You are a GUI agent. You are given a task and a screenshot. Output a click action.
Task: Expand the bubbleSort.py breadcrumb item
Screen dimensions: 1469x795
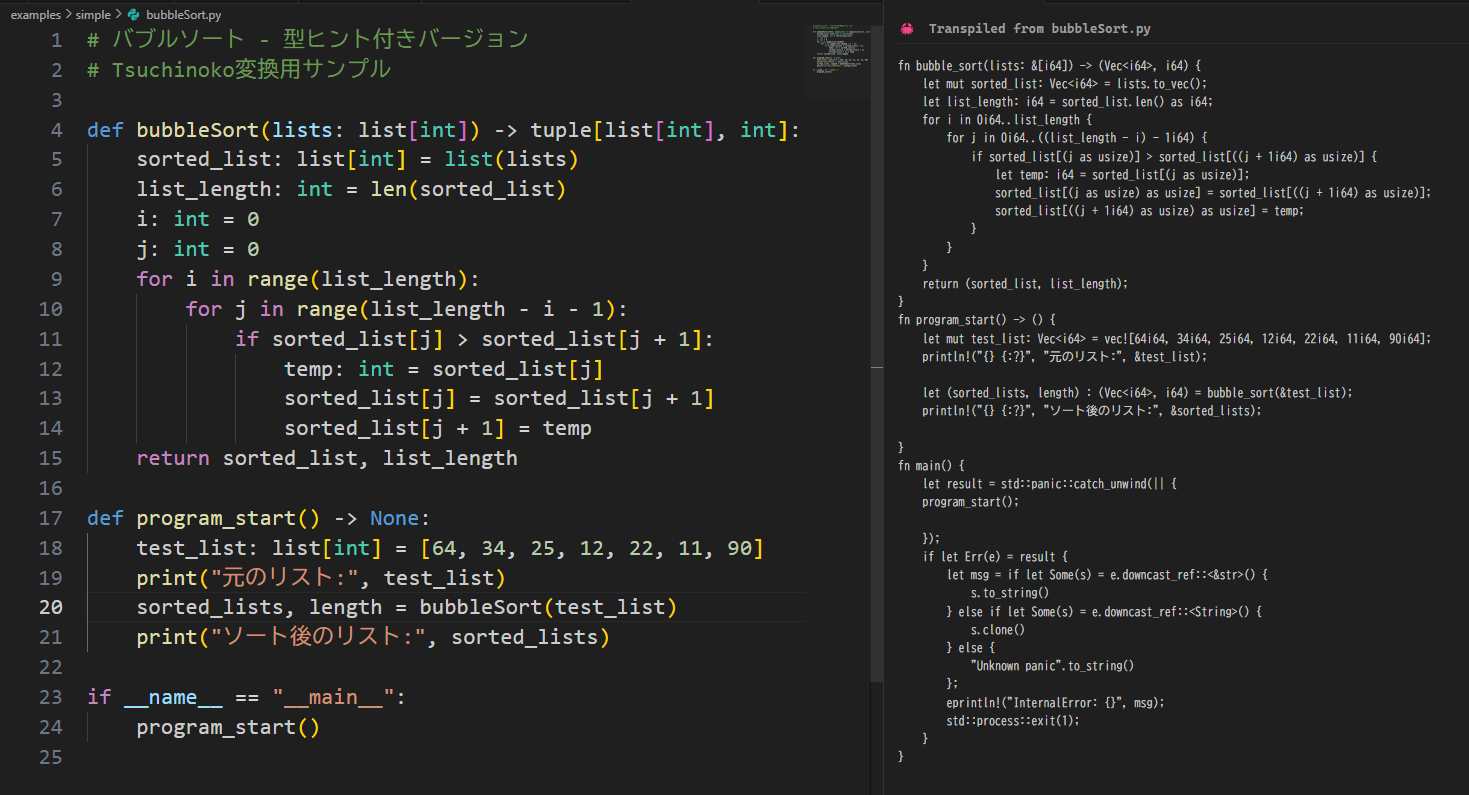tap(183, 15)
